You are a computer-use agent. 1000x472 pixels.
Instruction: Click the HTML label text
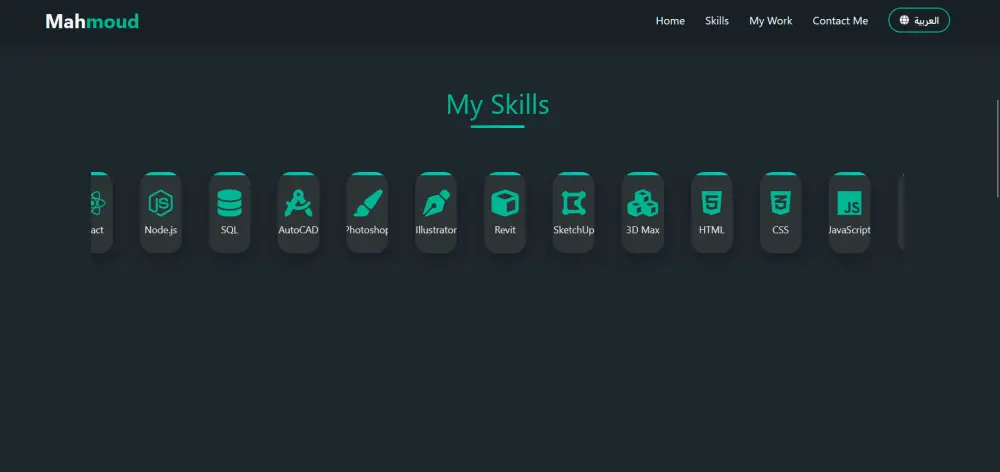coord(712,230)
